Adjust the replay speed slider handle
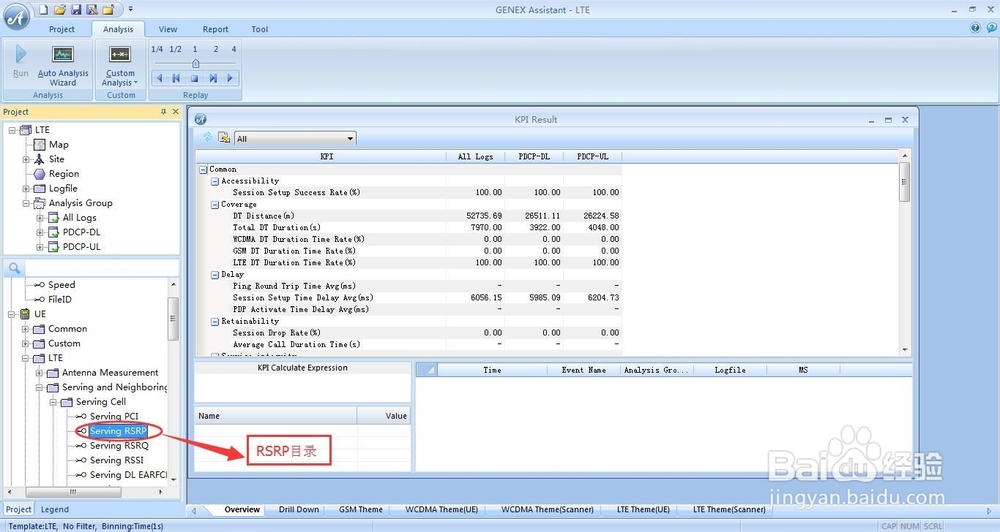The width and height of the screenshot is (1000, 532). [x=196, y=63]
